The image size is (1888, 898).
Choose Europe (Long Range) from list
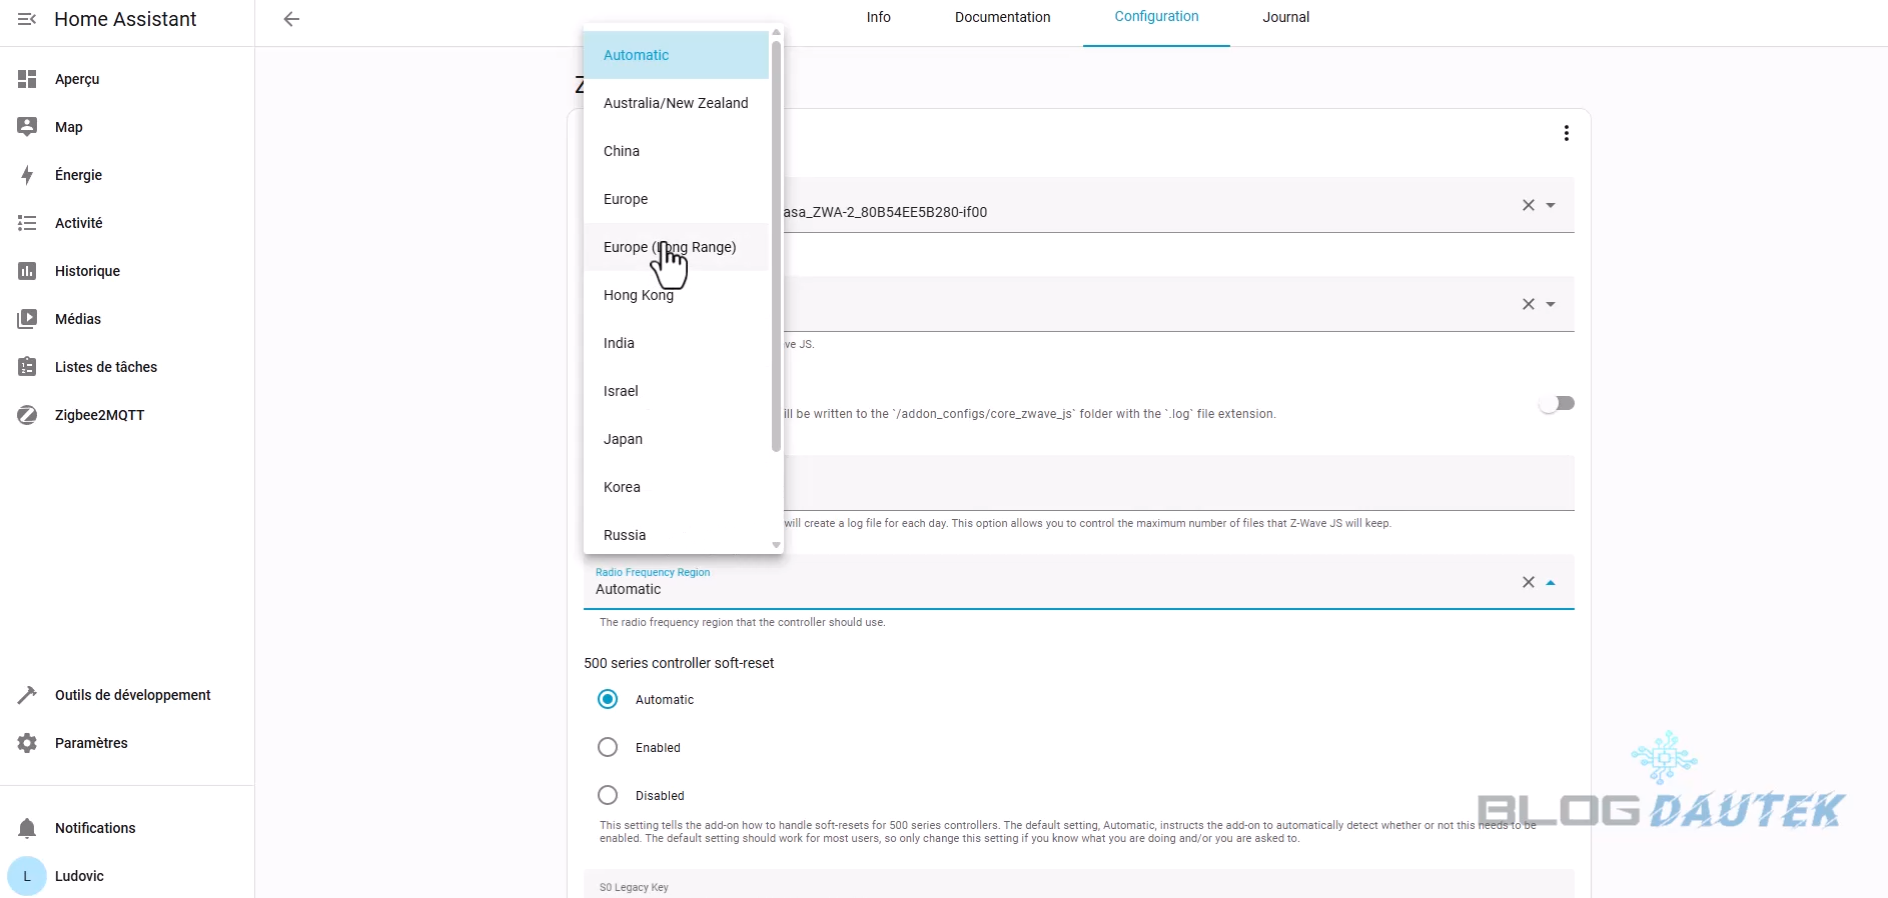click(x=669, y=247)
